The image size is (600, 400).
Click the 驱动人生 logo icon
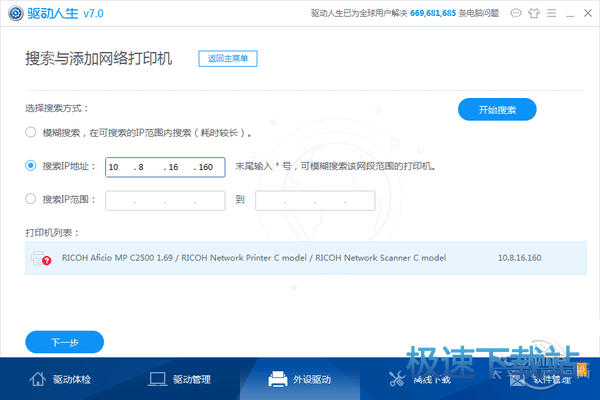tap(16, 13)
